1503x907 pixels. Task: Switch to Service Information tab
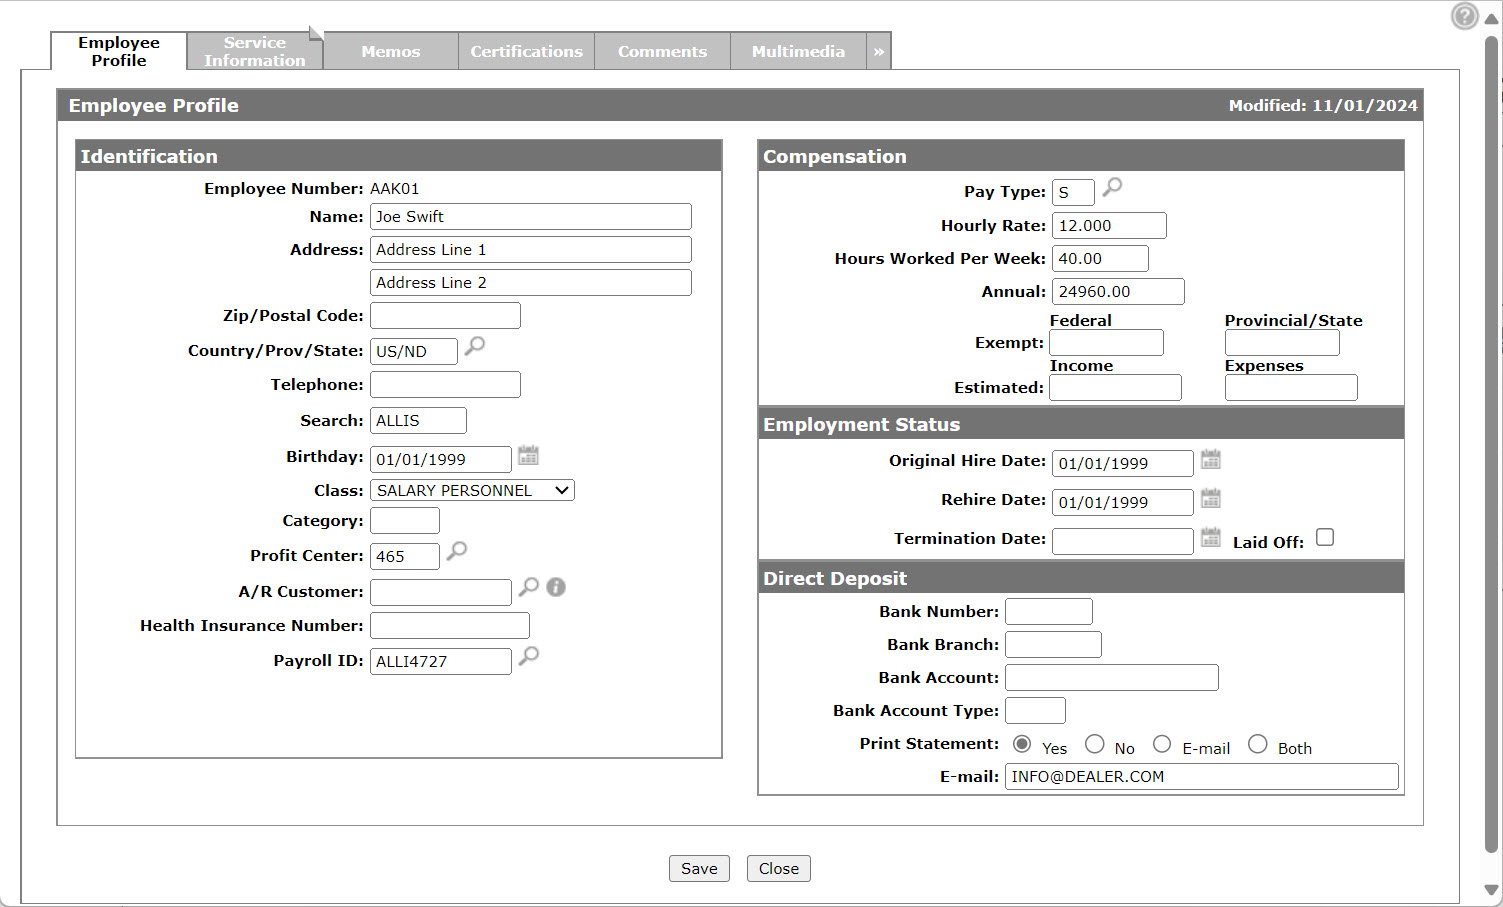255,51
